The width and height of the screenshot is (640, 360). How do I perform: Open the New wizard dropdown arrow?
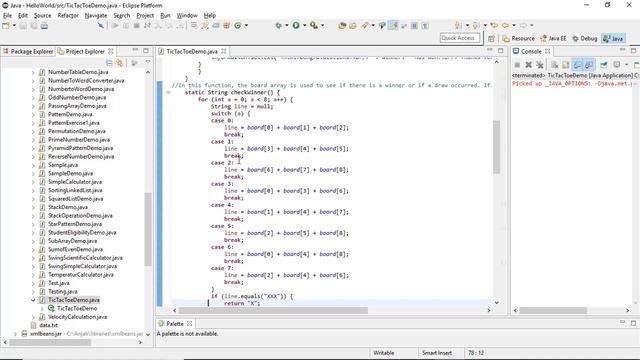point(14,26)
